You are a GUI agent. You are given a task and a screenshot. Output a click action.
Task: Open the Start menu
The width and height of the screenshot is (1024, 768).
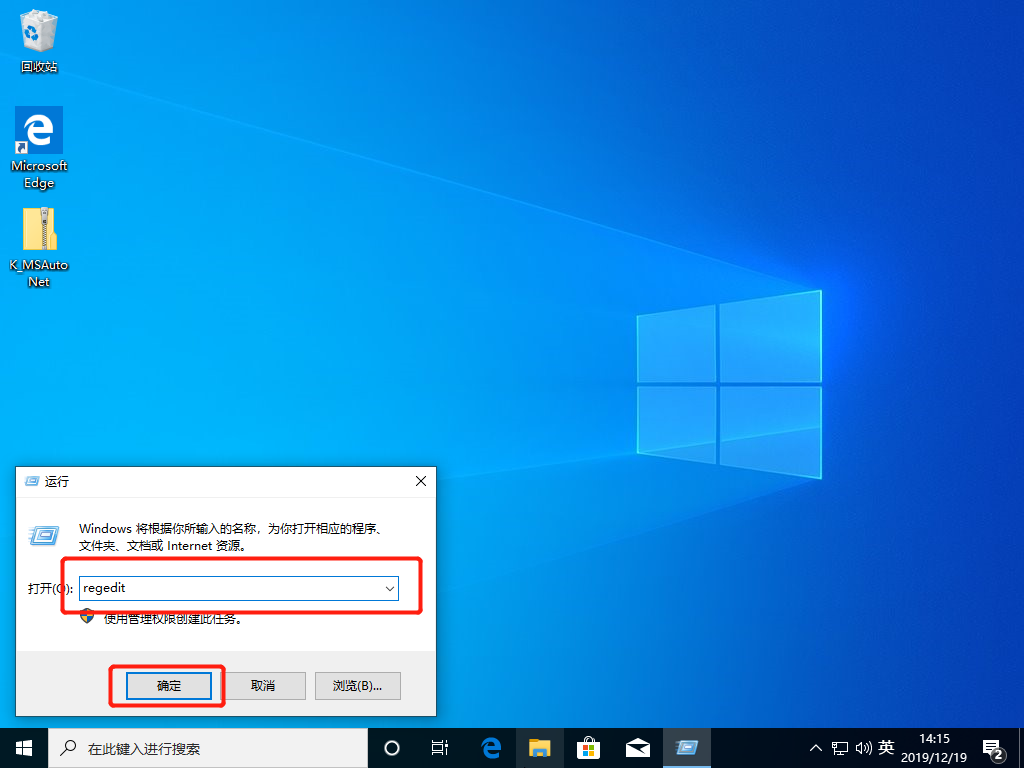point(22,747)
